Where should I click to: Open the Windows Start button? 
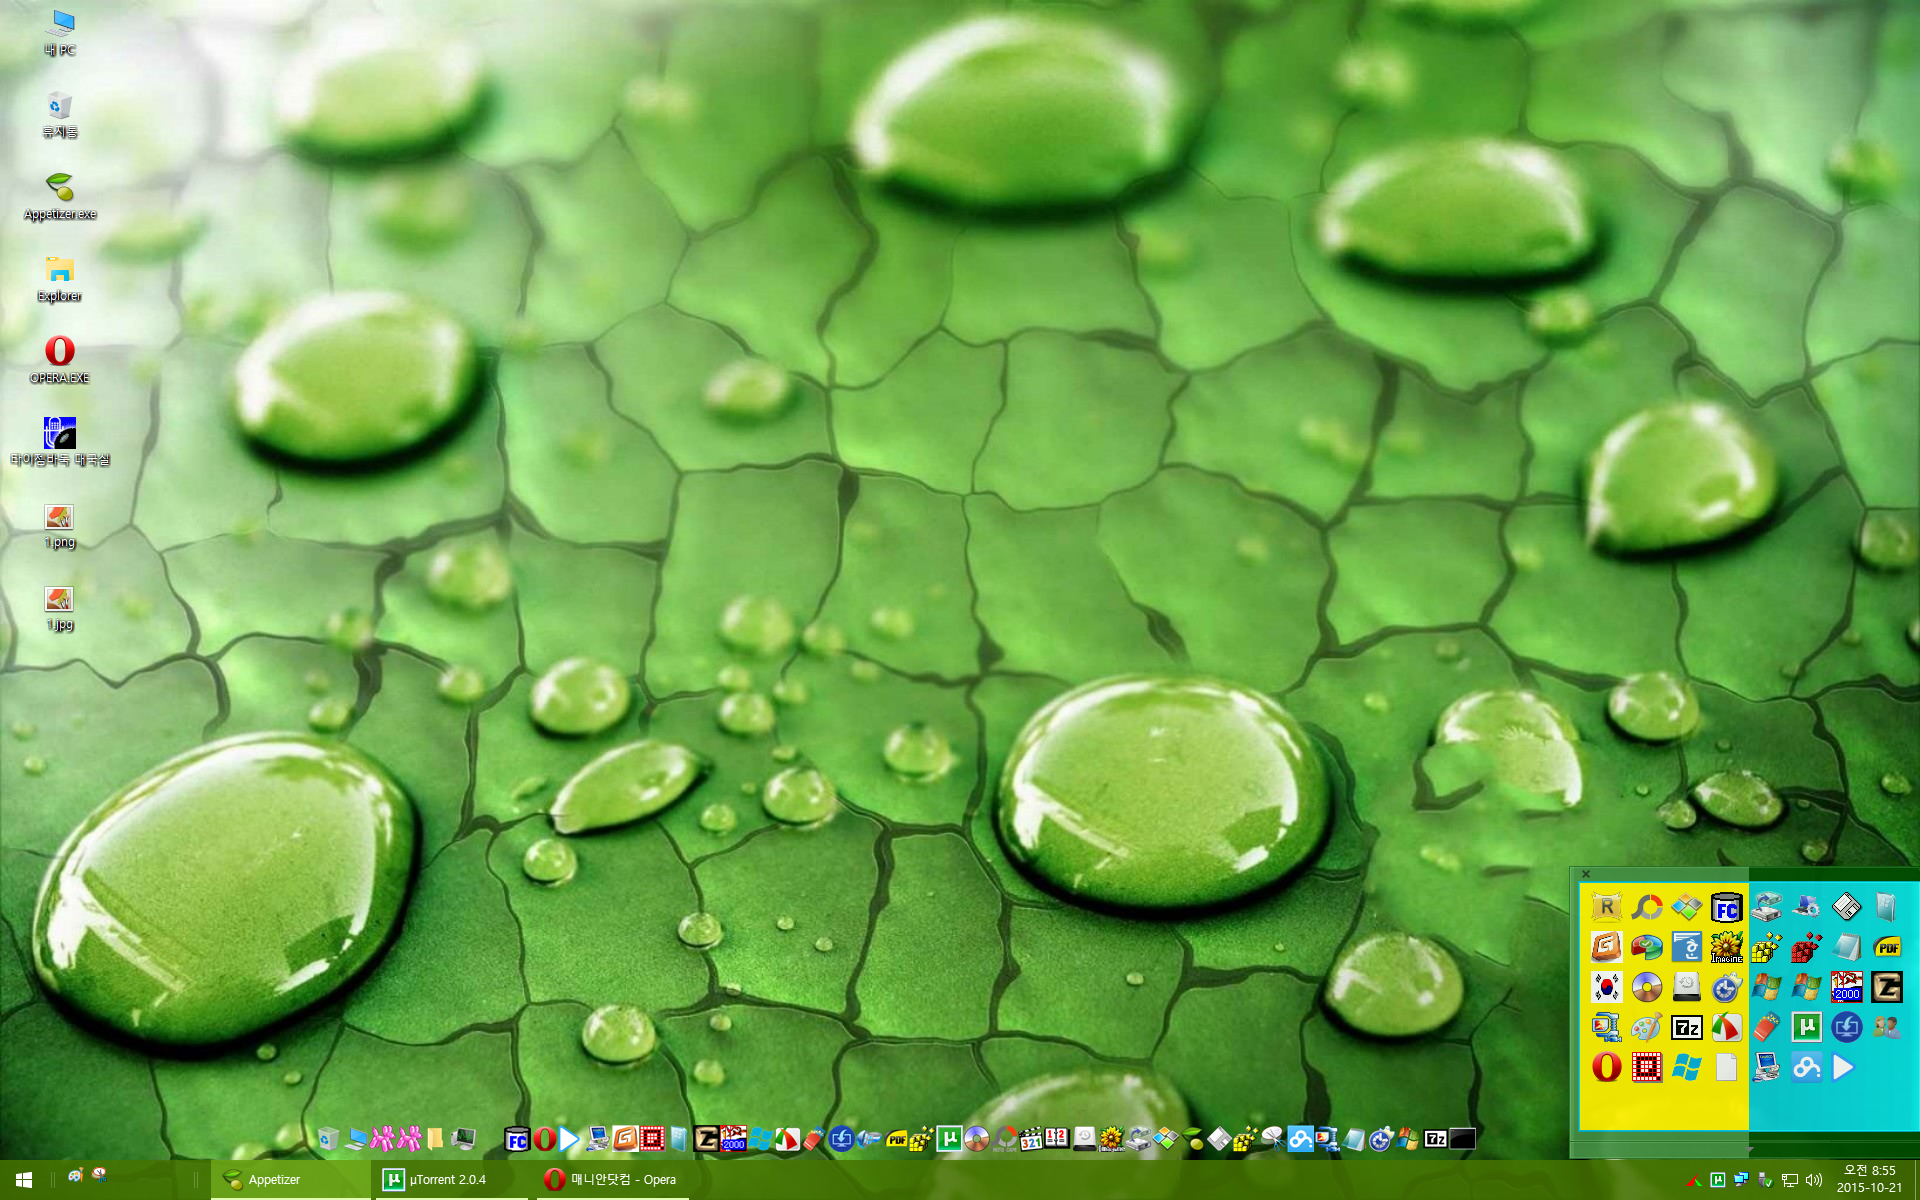24,1180
